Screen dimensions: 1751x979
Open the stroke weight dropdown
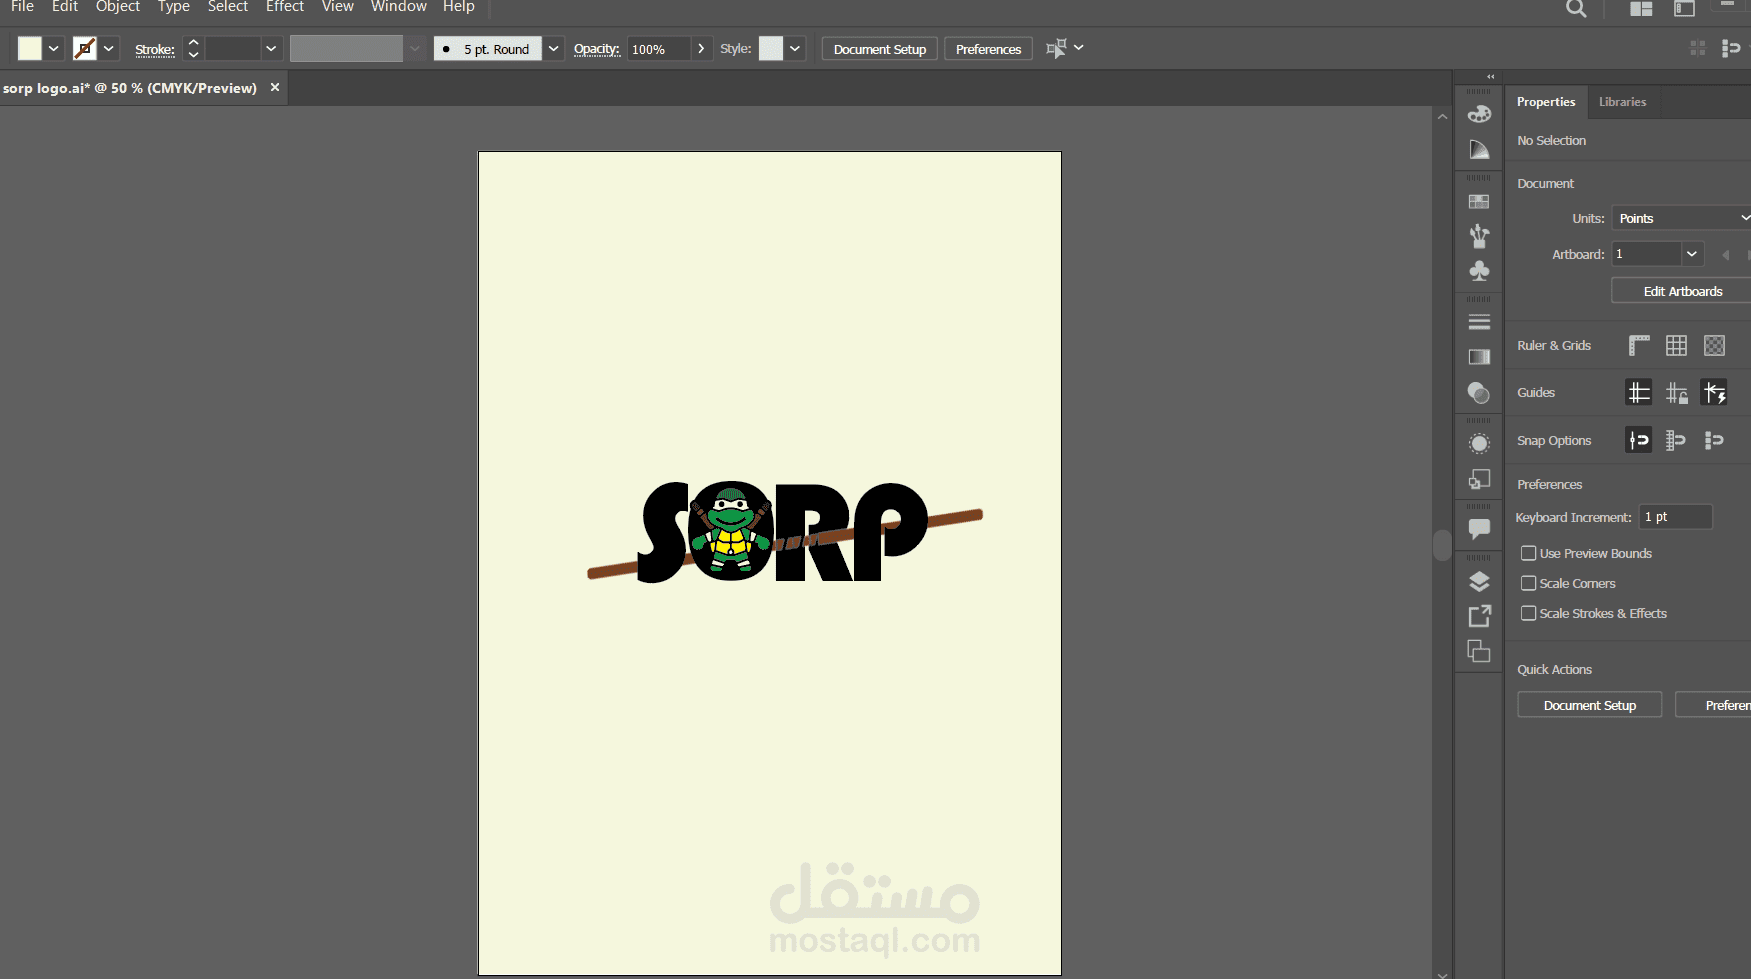(270, 48)
